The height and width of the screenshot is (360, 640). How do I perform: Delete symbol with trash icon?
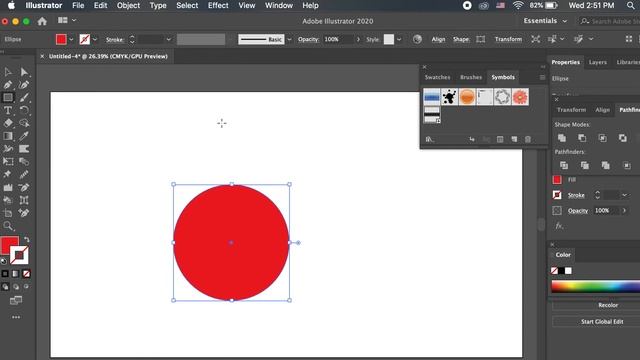click(528, 140)
